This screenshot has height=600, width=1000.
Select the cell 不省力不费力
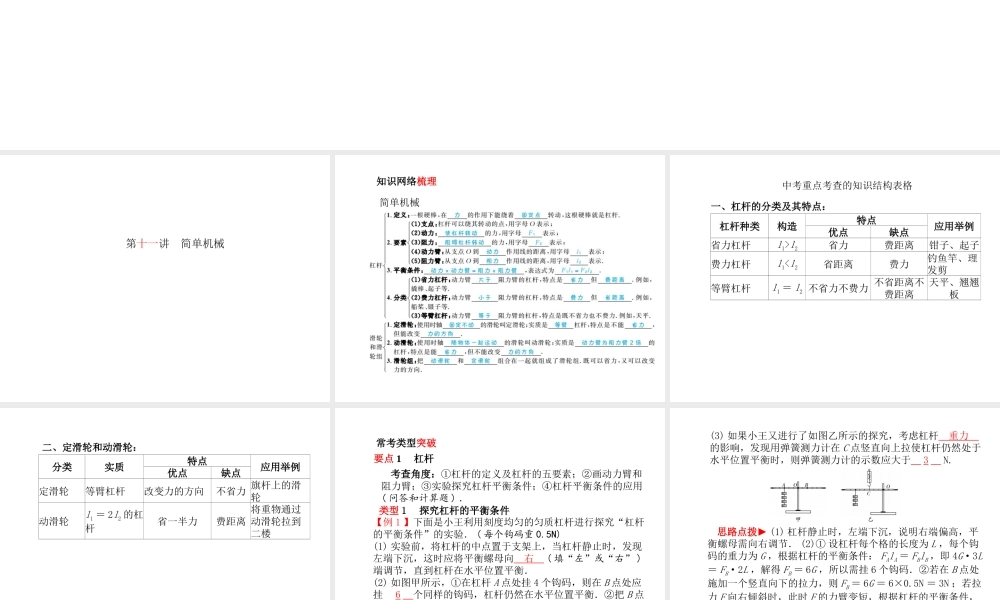(x=838, y=288)
